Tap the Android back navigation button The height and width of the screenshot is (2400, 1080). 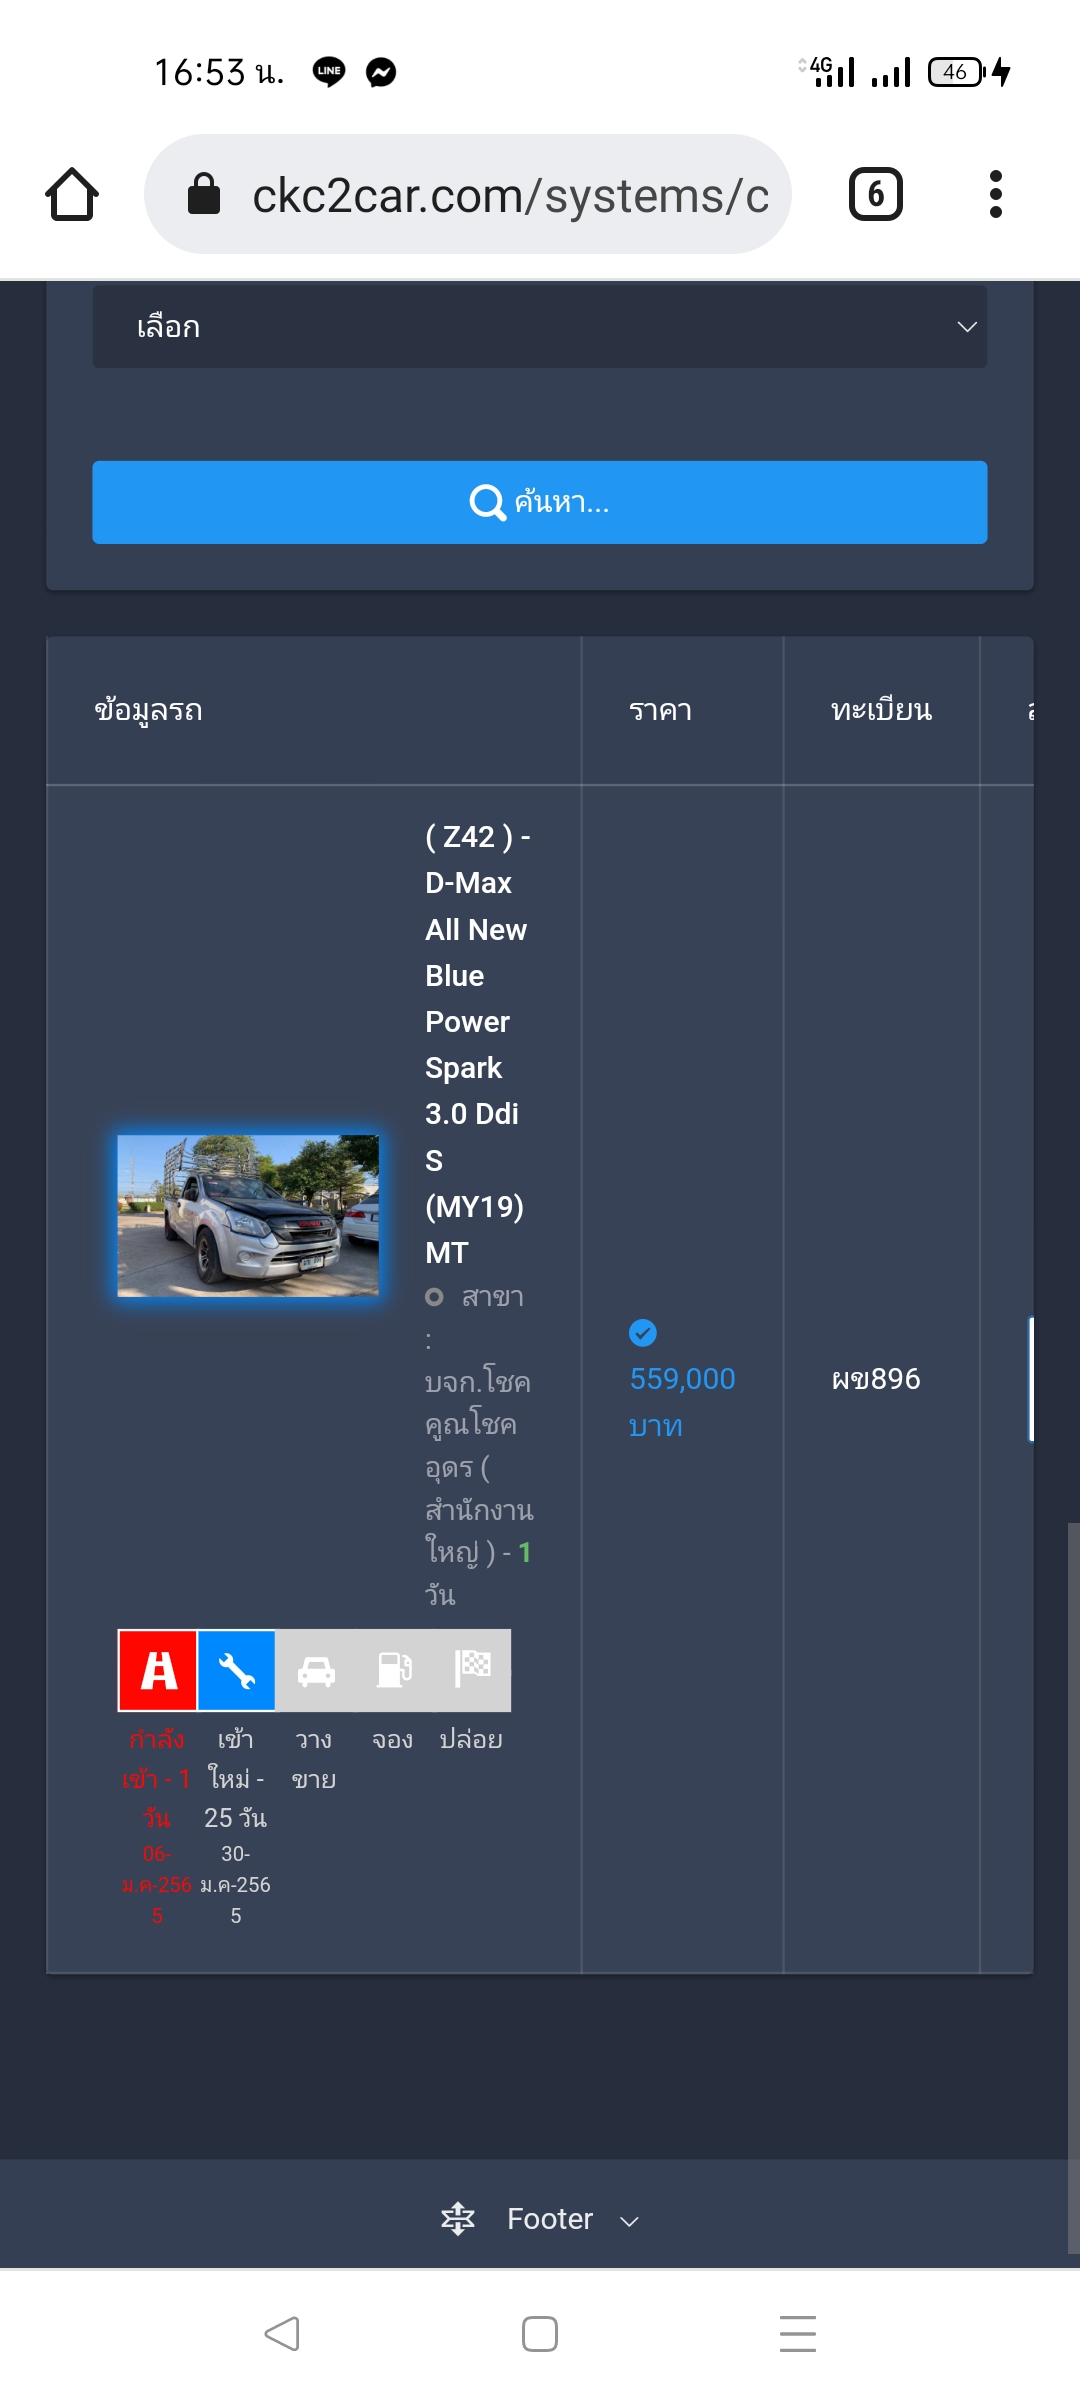[x=282, y=2334]
